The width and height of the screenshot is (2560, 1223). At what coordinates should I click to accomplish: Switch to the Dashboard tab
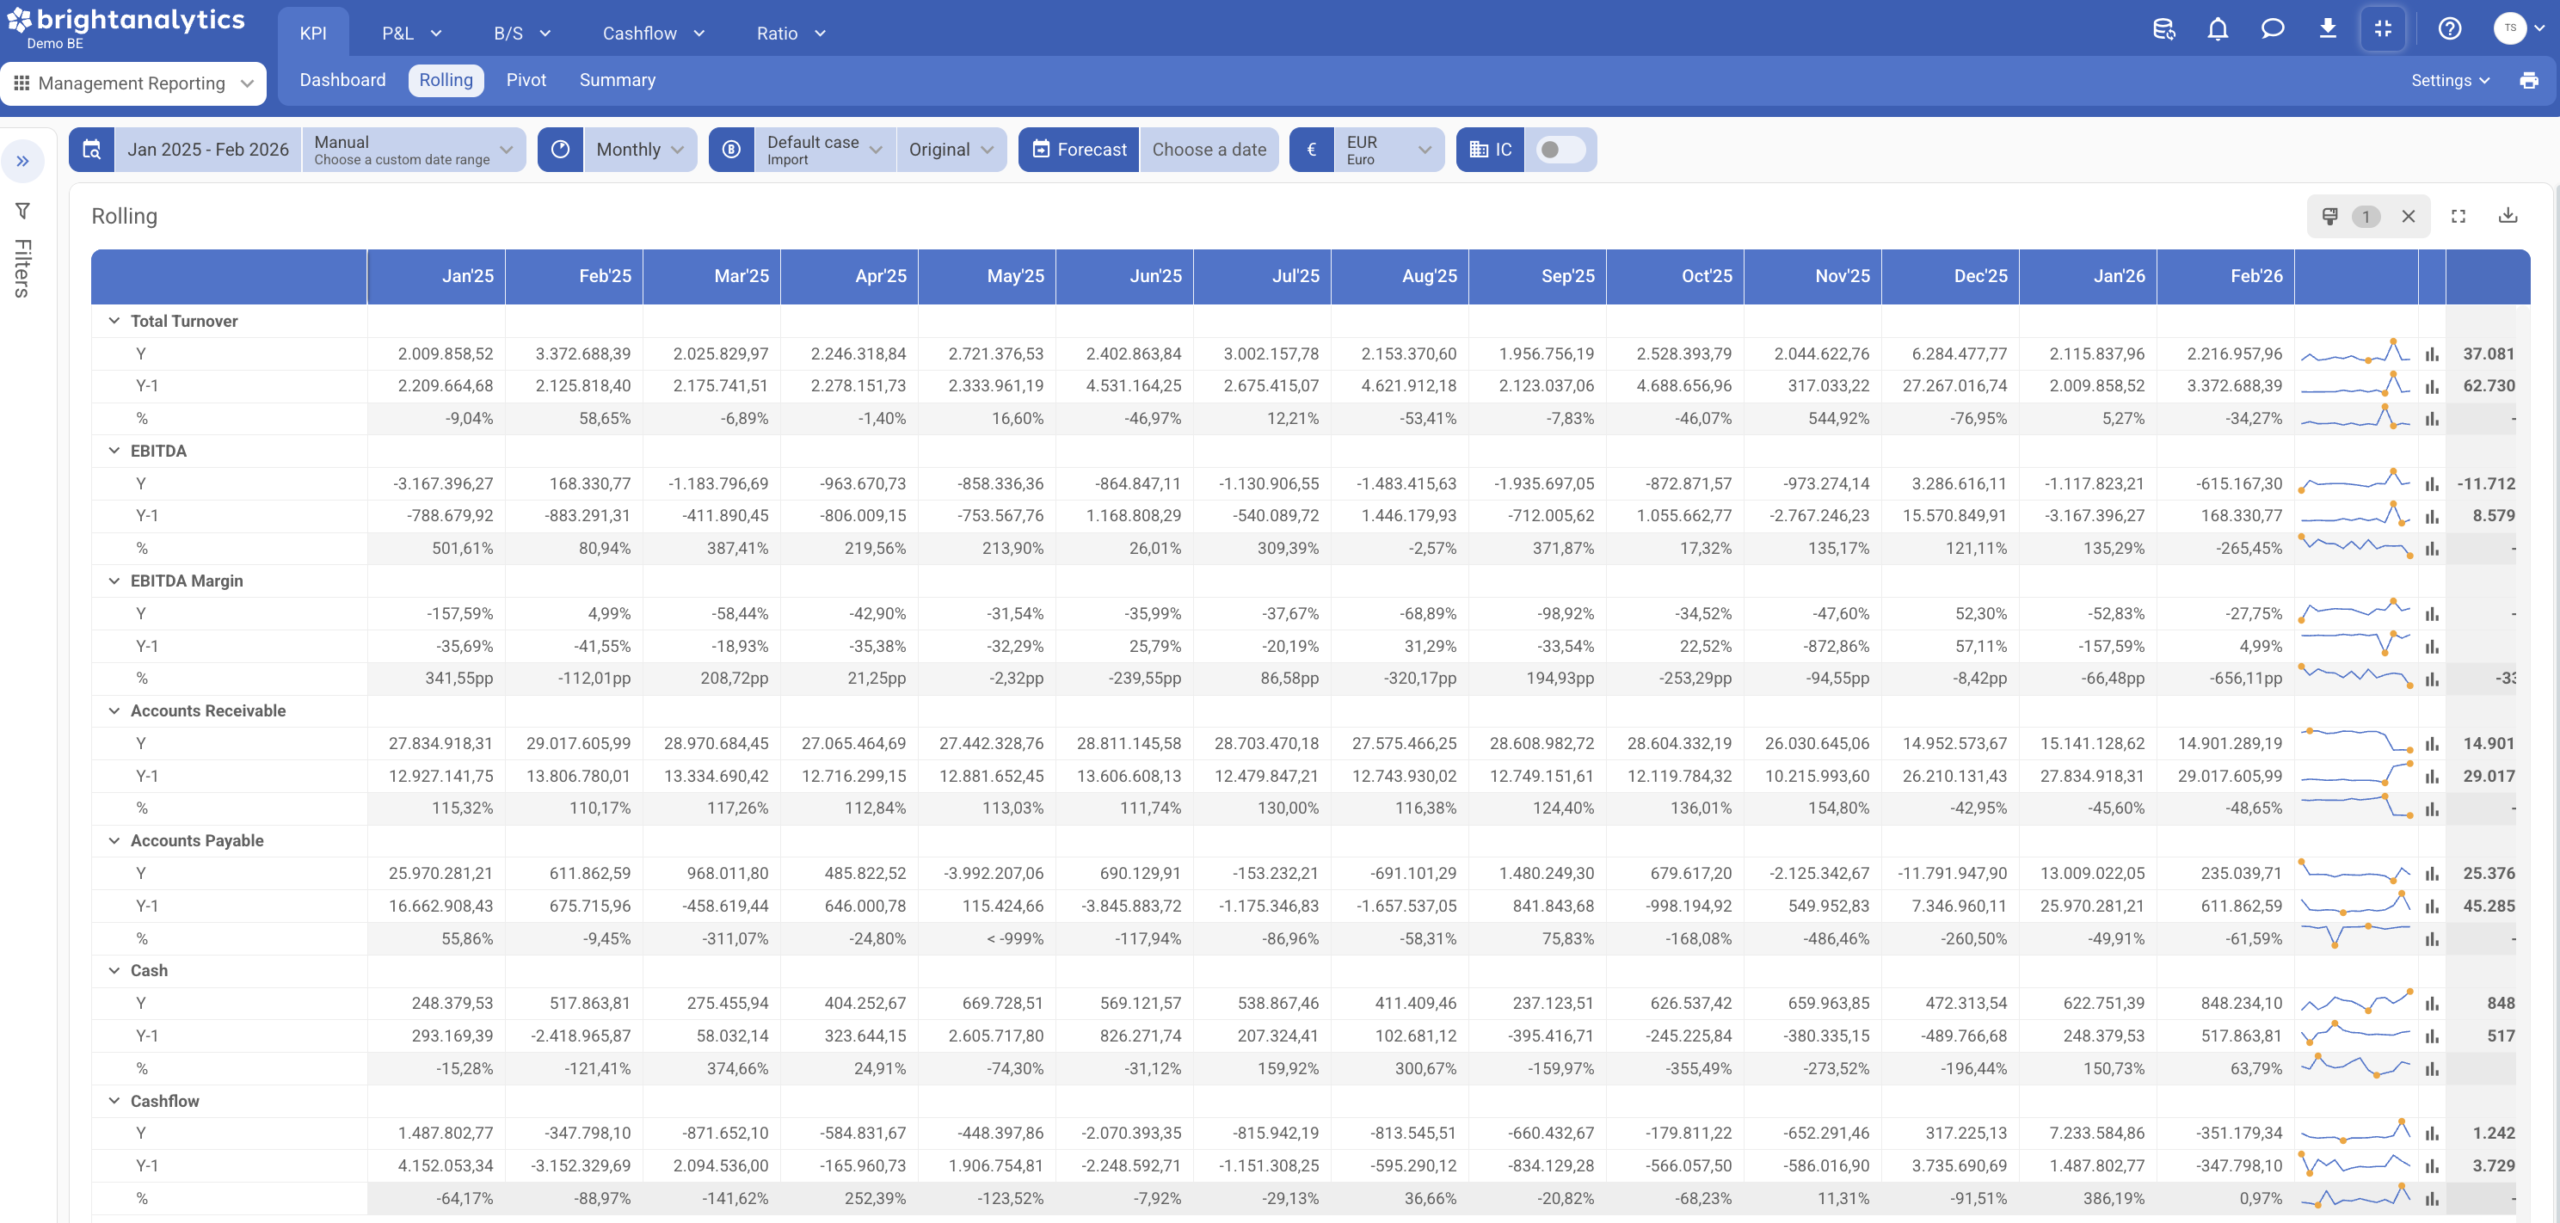(x=342, y=80)
